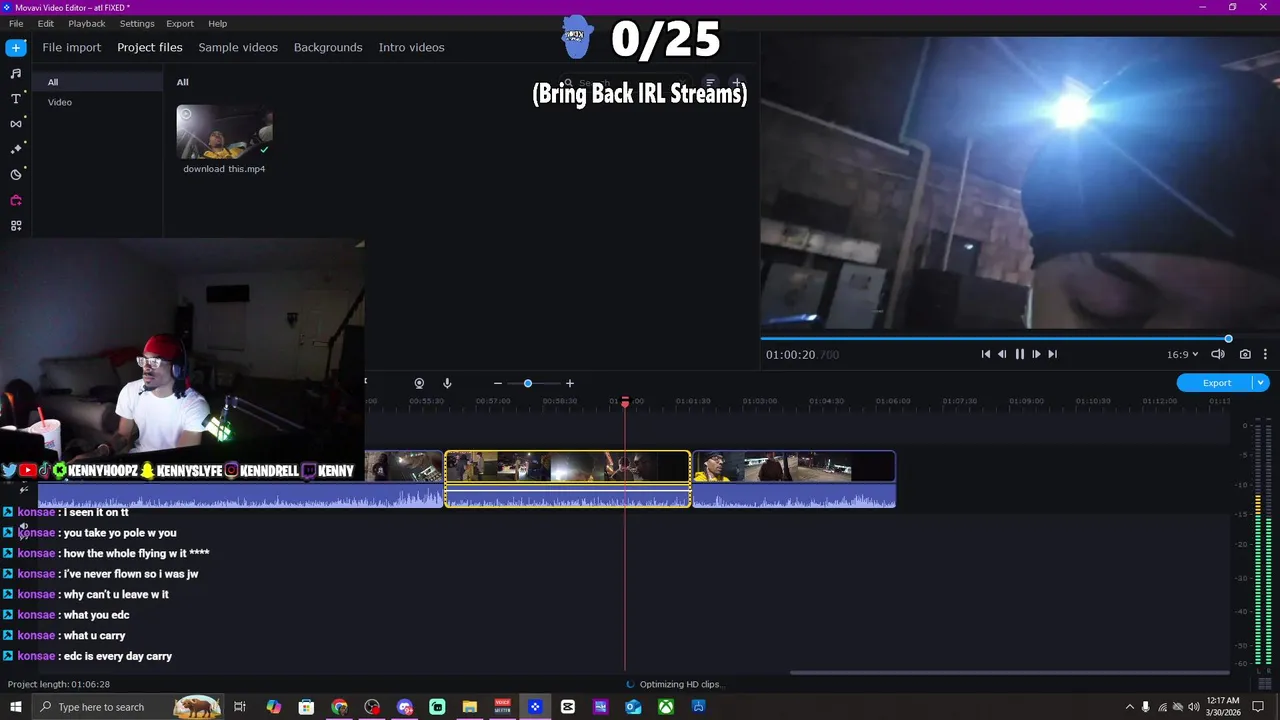
Task: Open the Windows Start menu
Action: (x=16, y=707)
